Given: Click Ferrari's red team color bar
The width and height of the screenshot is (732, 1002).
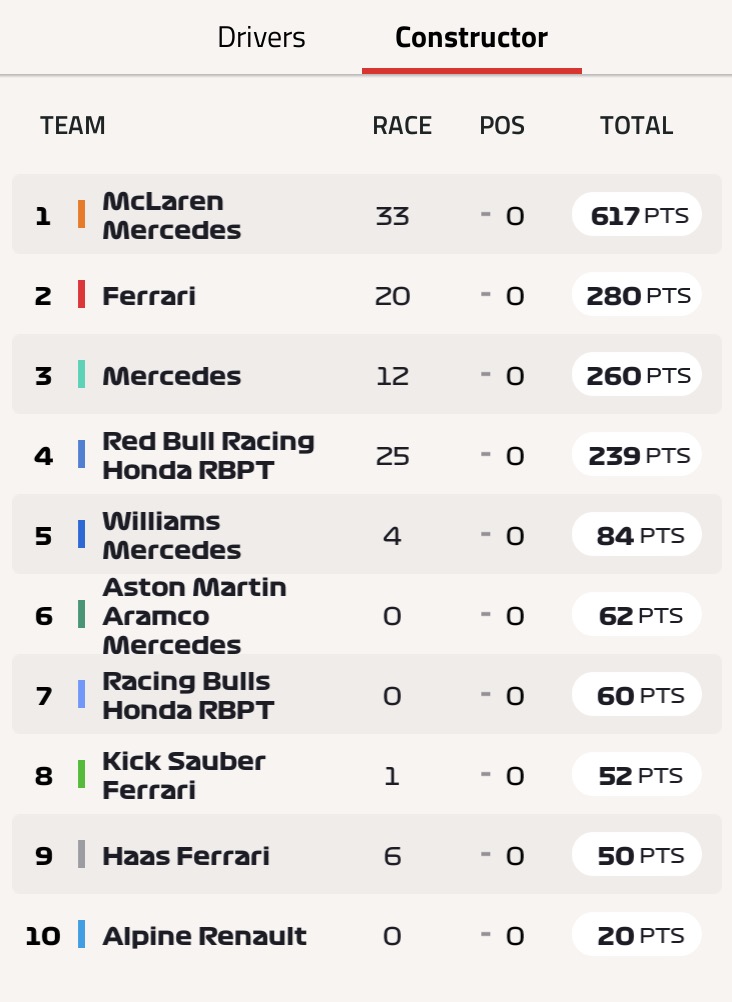Looking at the screenshot, I should (x=81, y=294).
